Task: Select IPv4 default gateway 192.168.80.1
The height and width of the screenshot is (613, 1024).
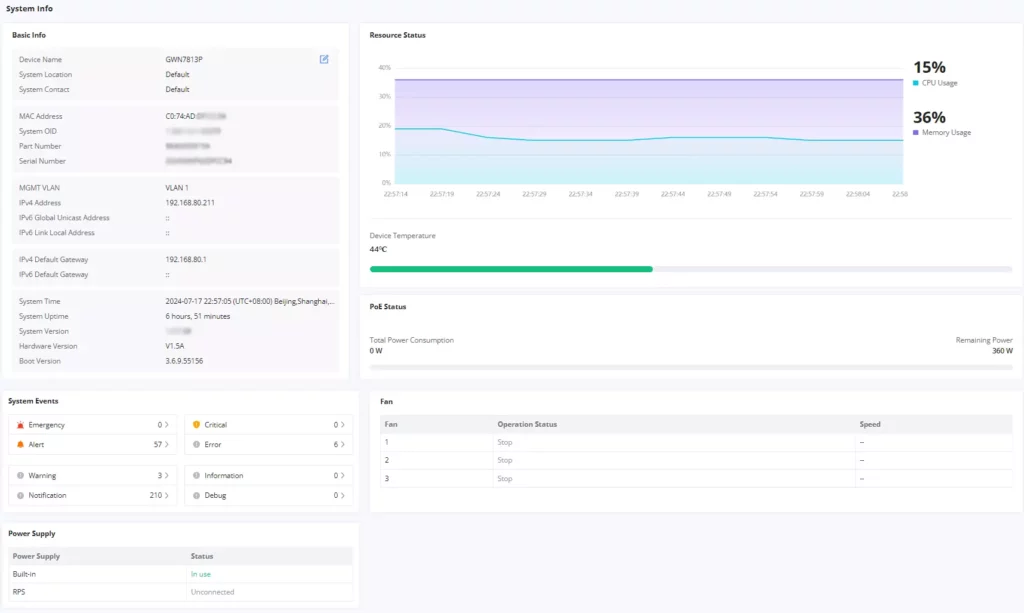Action: coord(185,260)
